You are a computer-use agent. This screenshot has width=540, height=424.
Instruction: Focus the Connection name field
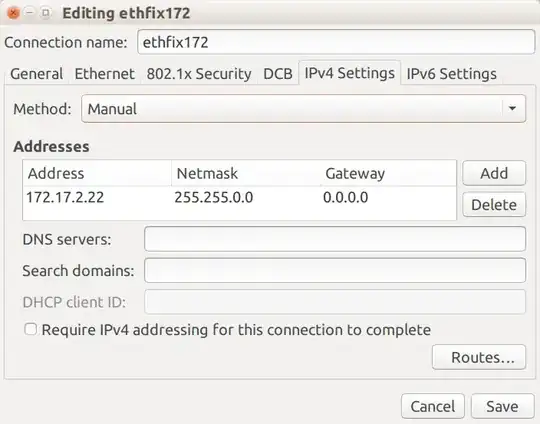point(336,42)
